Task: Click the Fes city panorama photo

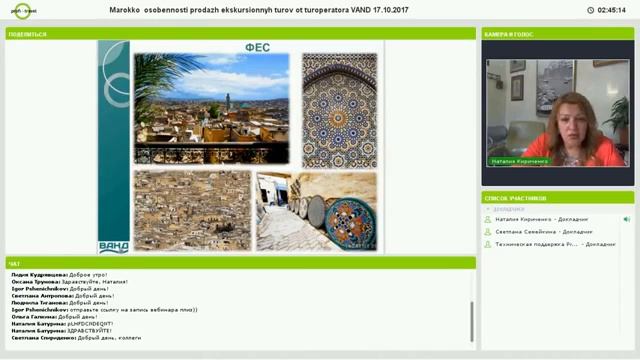Action: pyautogui.click(x=211, y=109)
